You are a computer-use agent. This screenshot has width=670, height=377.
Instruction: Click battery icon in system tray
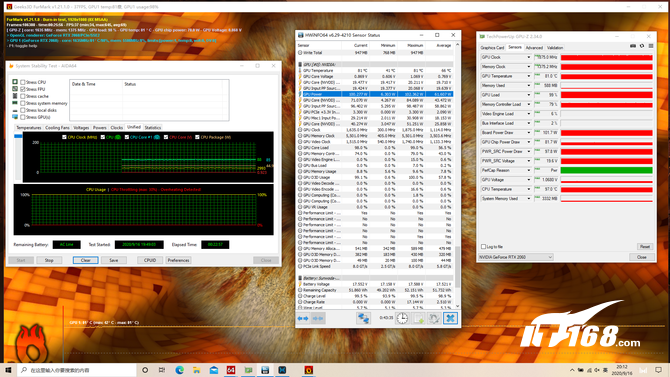(581, 370)
